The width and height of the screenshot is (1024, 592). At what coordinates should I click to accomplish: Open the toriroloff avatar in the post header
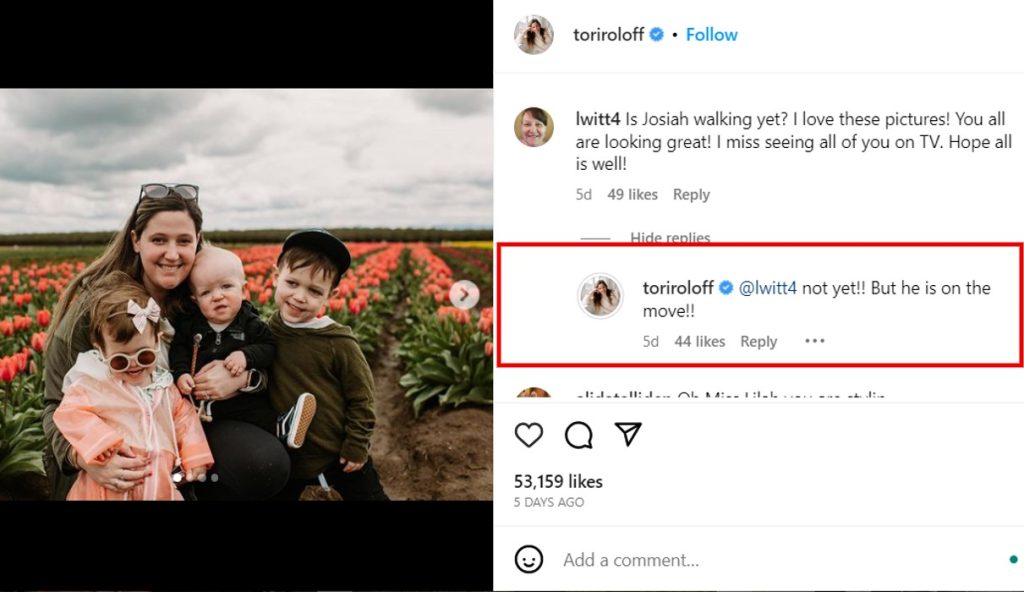click(x=534, y=35)
